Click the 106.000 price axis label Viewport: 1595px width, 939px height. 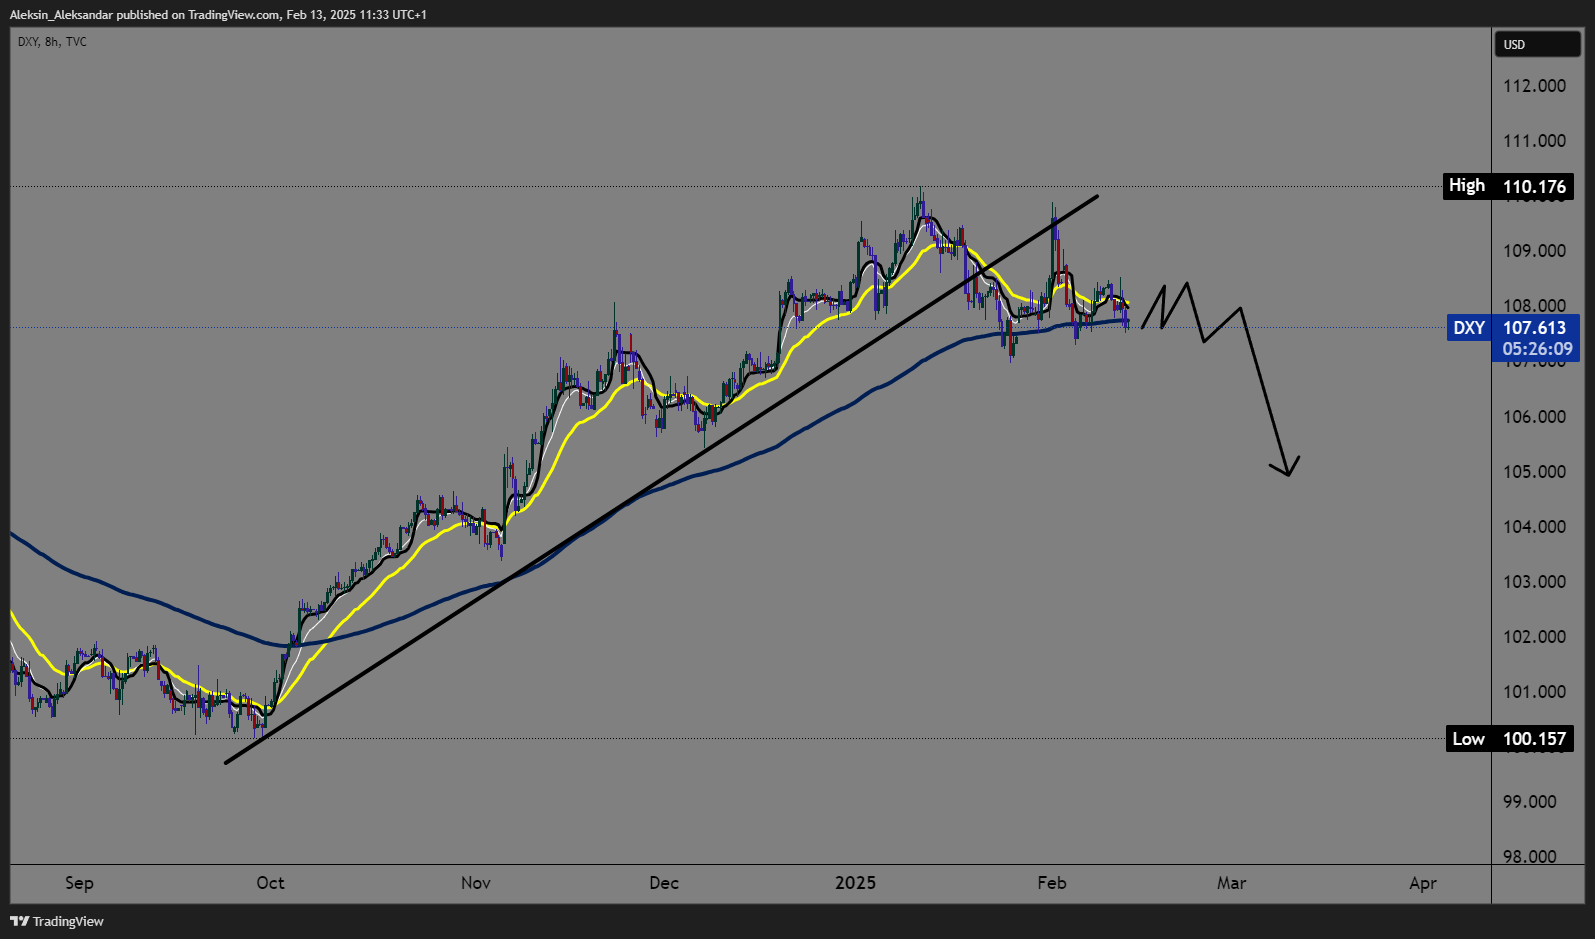[1534, 417]
